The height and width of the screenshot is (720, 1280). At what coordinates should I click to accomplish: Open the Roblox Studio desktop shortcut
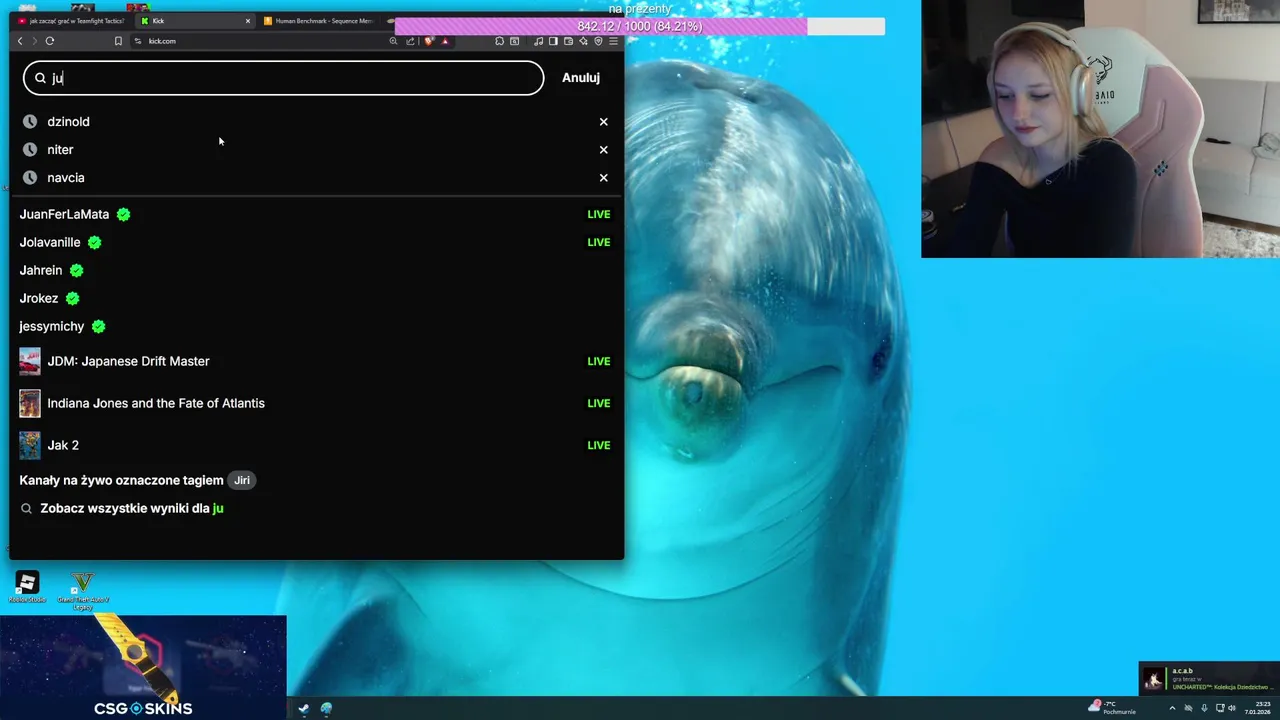27,587
